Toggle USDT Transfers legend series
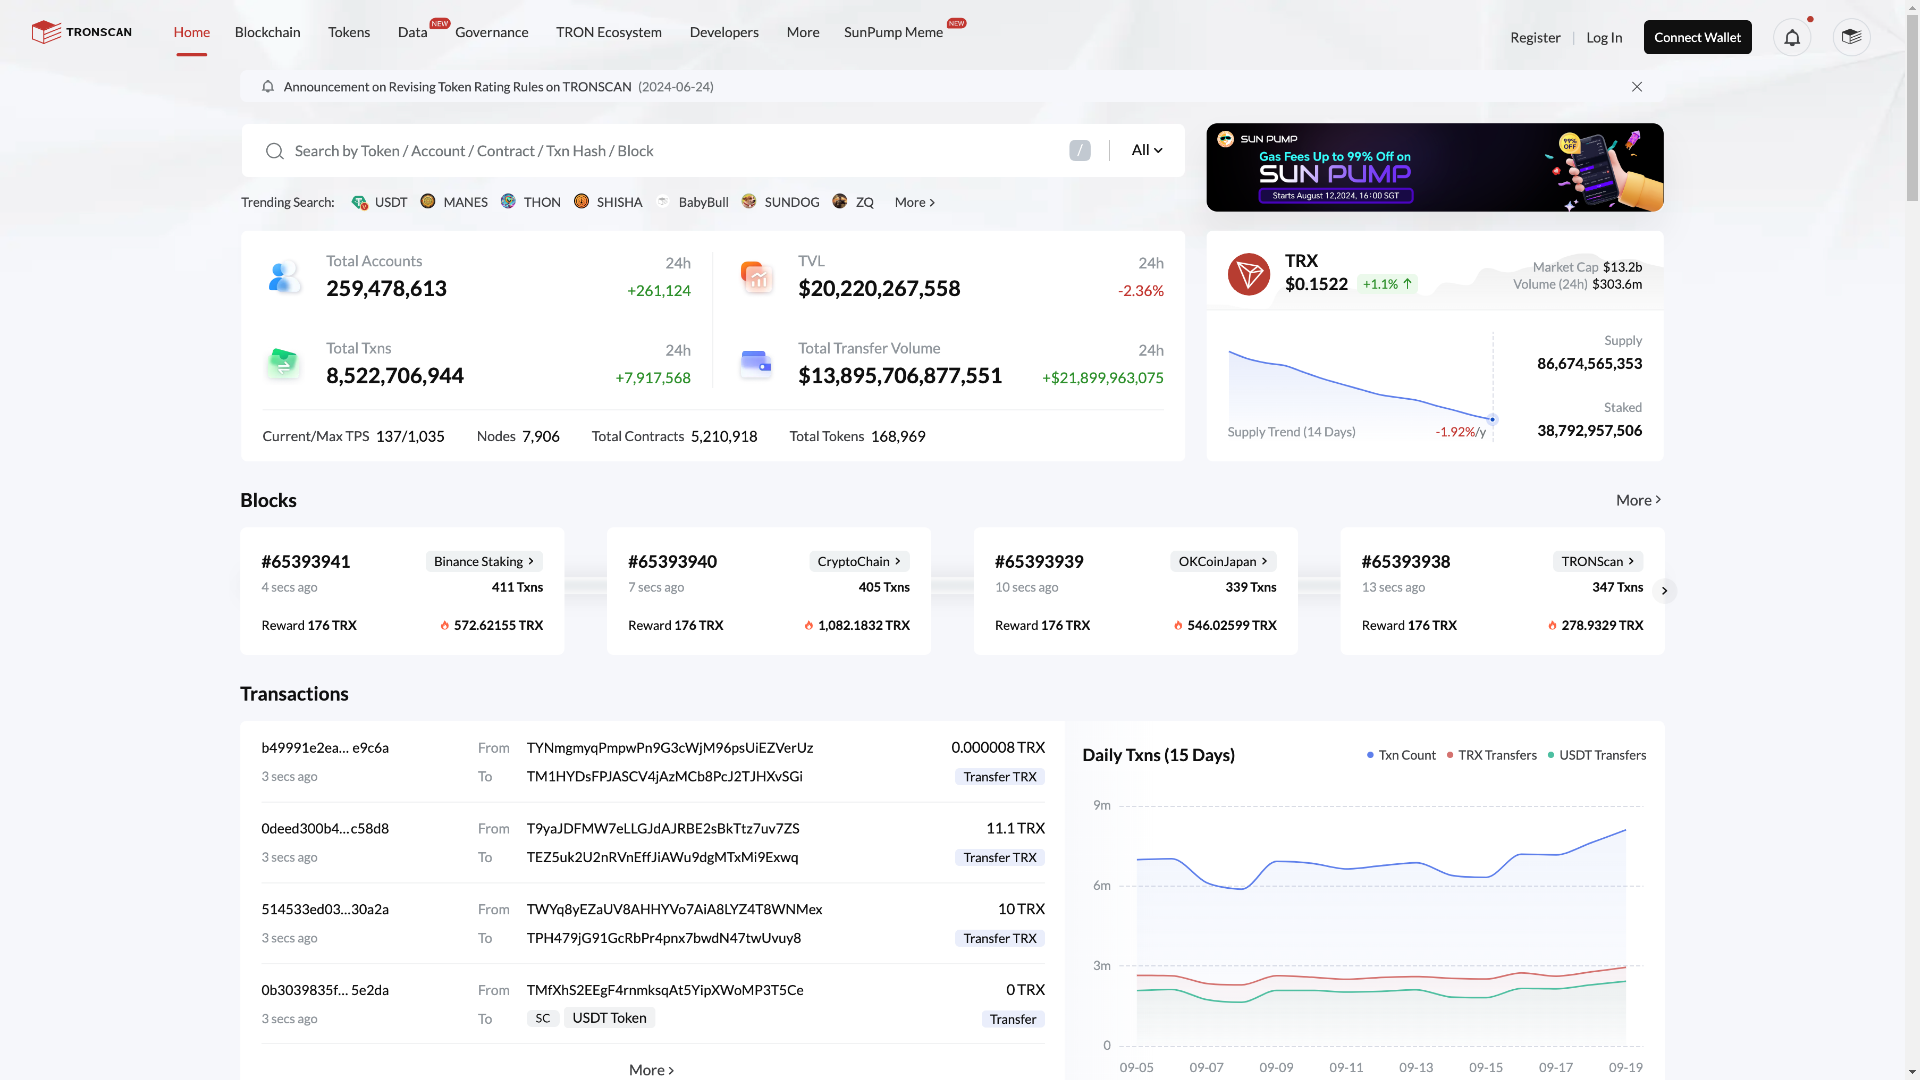The image size is (1920, 1080). click(1596, 755)
